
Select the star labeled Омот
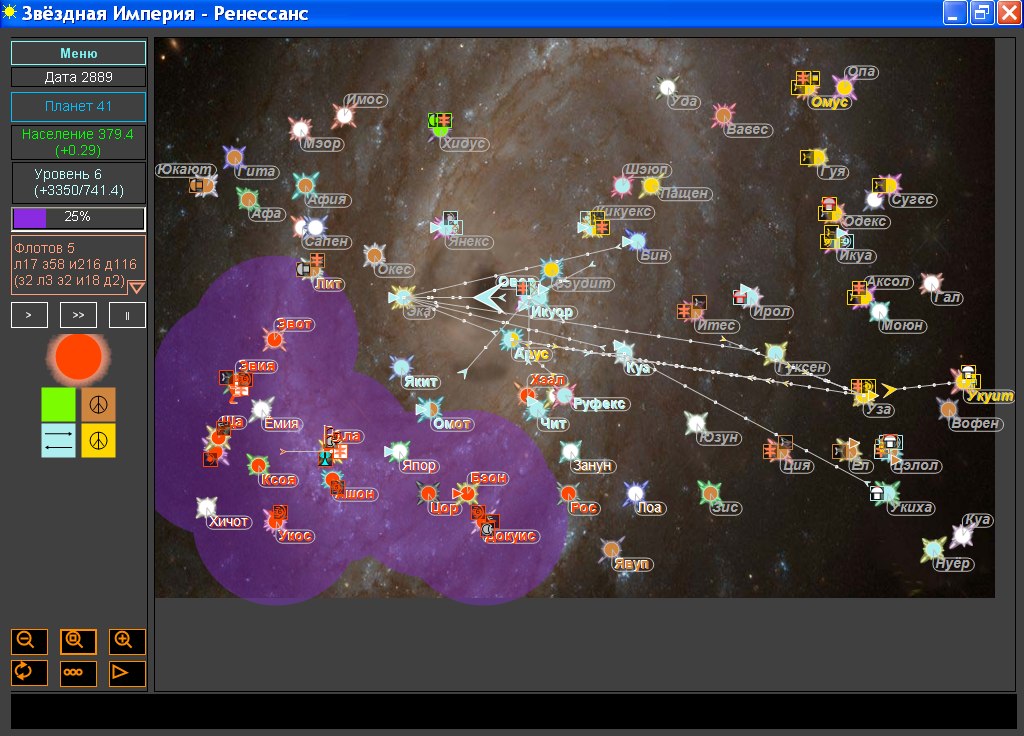(x=429, y=409)
